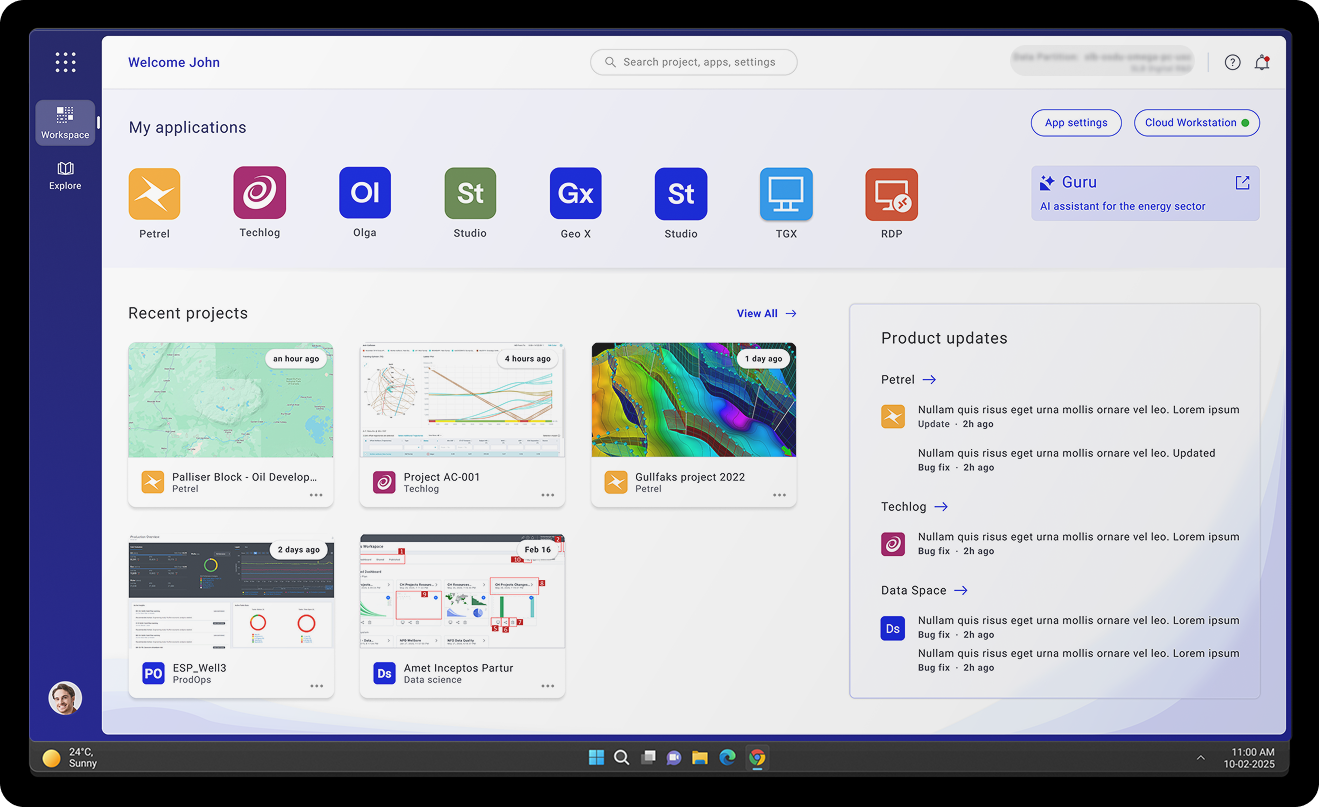Click the Cloud Workstation status button
The height and width of the screenshot is (807, 1319).
coord(1196,123)
